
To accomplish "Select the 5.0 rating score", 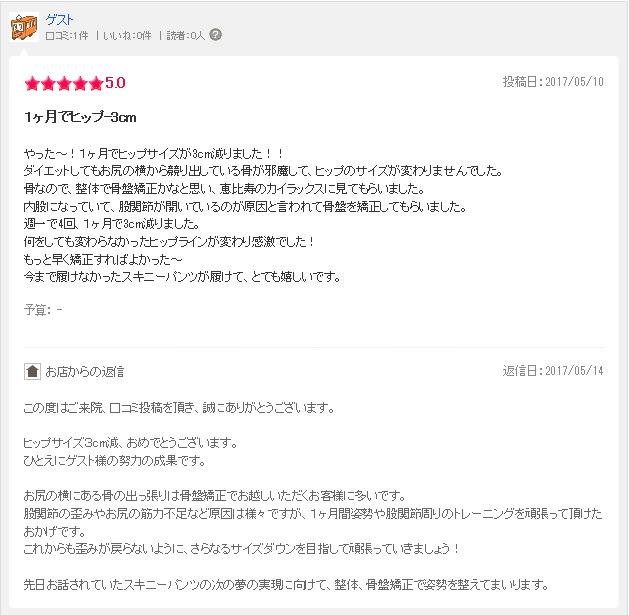I will point(116,83).
